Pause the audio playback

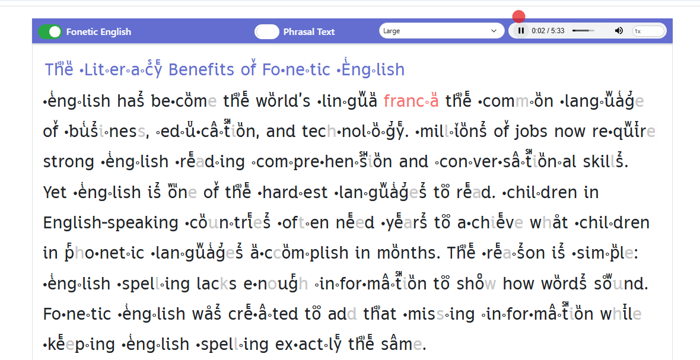click(521, 31)
